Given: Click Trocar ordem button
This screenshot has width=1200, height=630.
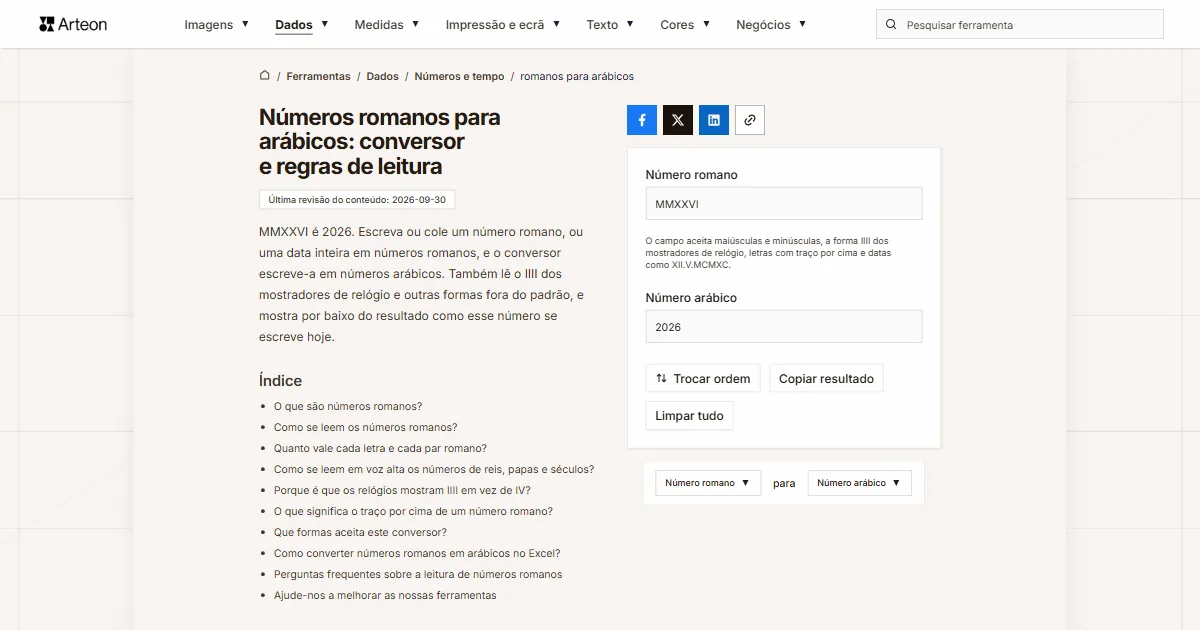Looking at the screenshot, I should (x=703, y=379).
